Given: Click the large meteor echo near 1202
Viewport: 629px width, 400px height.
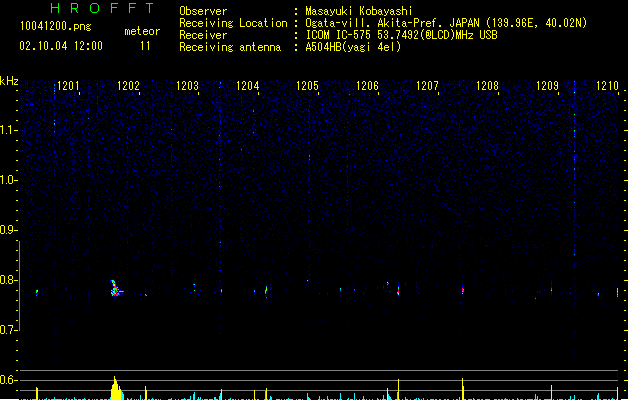Looking at the screenshot, I should [116, 288].
